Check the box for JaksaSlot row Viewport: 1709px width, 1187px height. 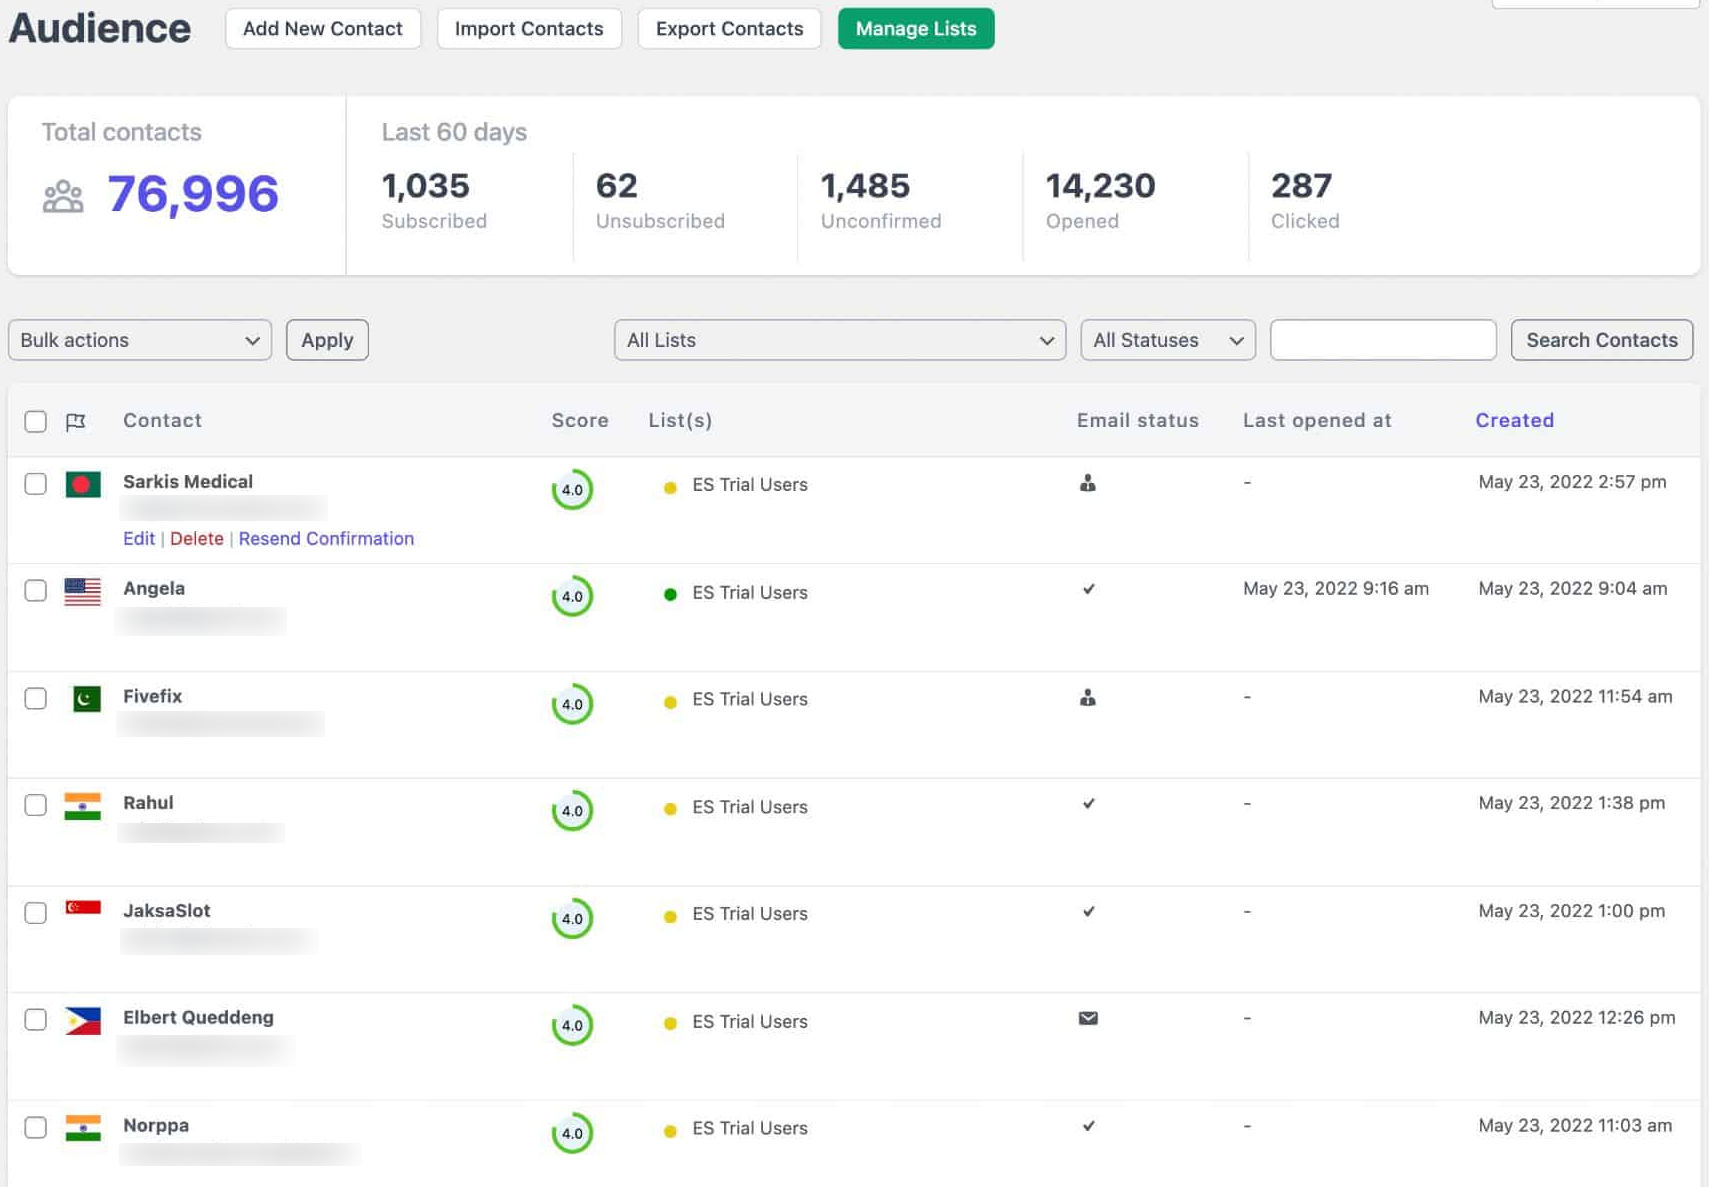click(35, 912)
